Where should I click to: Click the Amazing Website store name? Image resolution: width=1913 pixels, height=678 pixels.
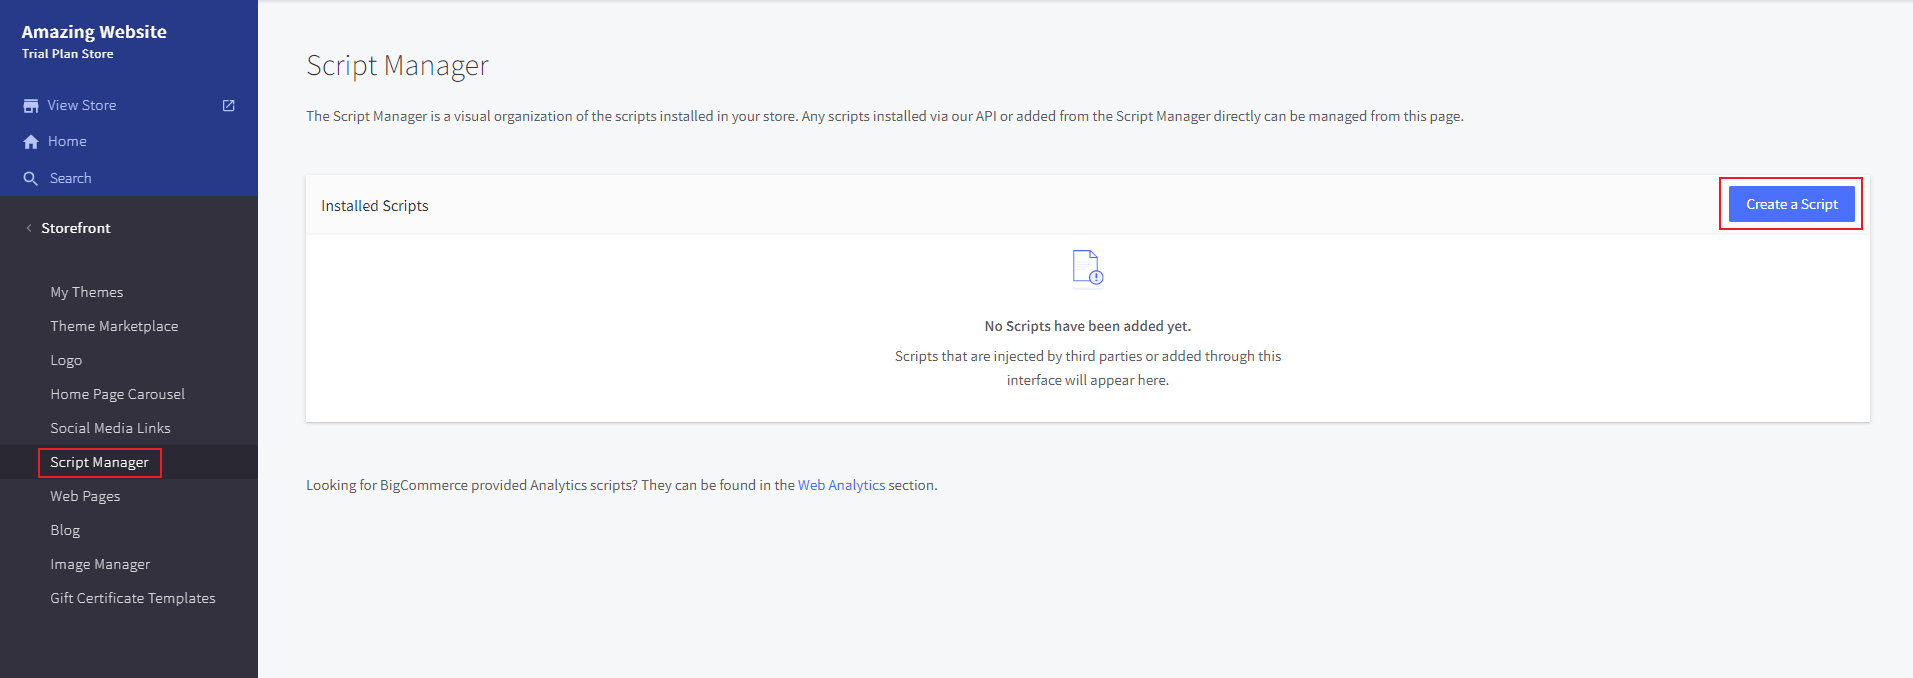tap(94, 32)
